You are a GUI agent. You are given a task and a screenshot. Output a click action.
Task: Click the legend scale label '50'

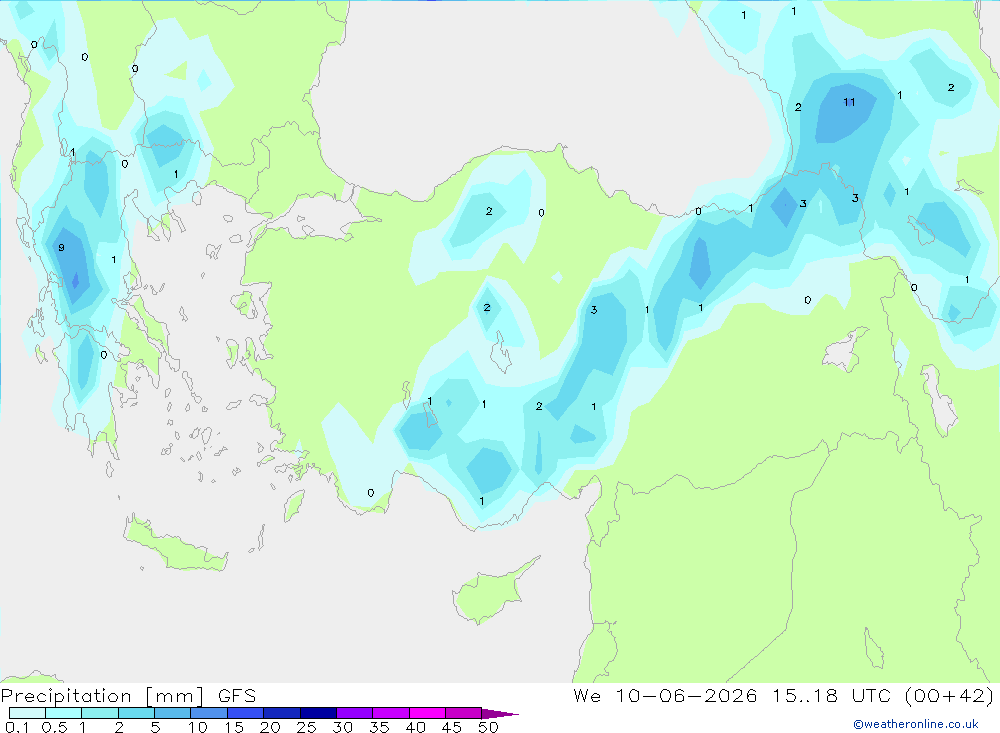(488, 727)
